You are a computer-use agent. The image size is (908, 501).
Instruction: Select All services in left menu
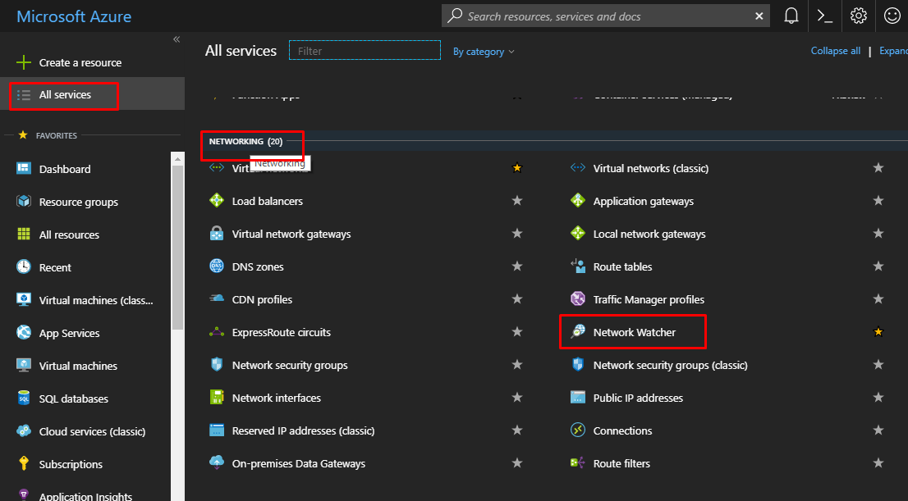point(65,95)
